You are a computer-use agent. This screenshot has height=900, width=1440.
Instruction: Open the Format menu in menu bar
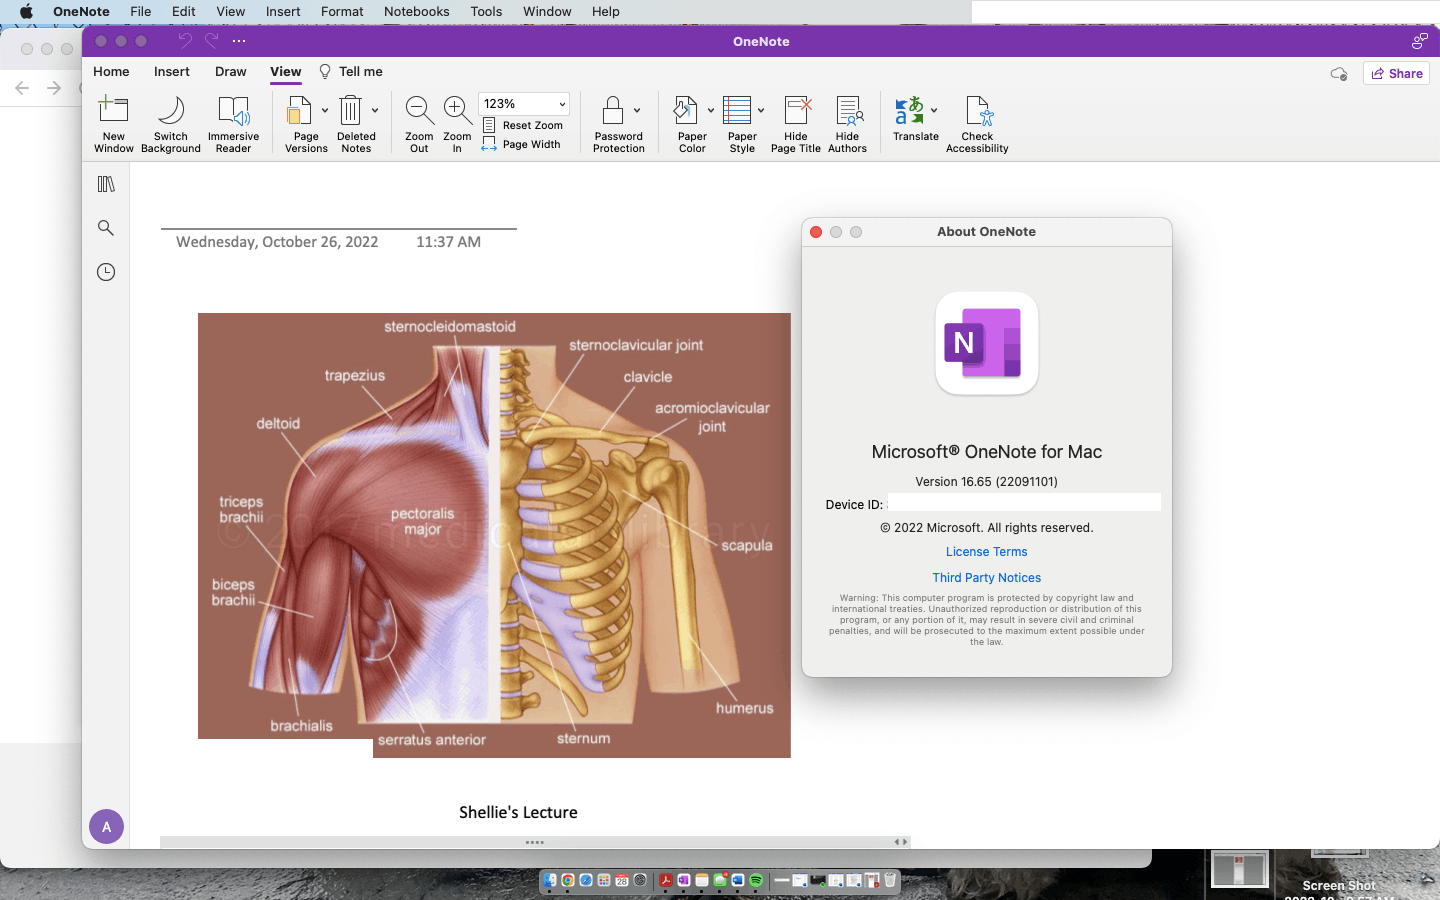[x=342, y=12]
